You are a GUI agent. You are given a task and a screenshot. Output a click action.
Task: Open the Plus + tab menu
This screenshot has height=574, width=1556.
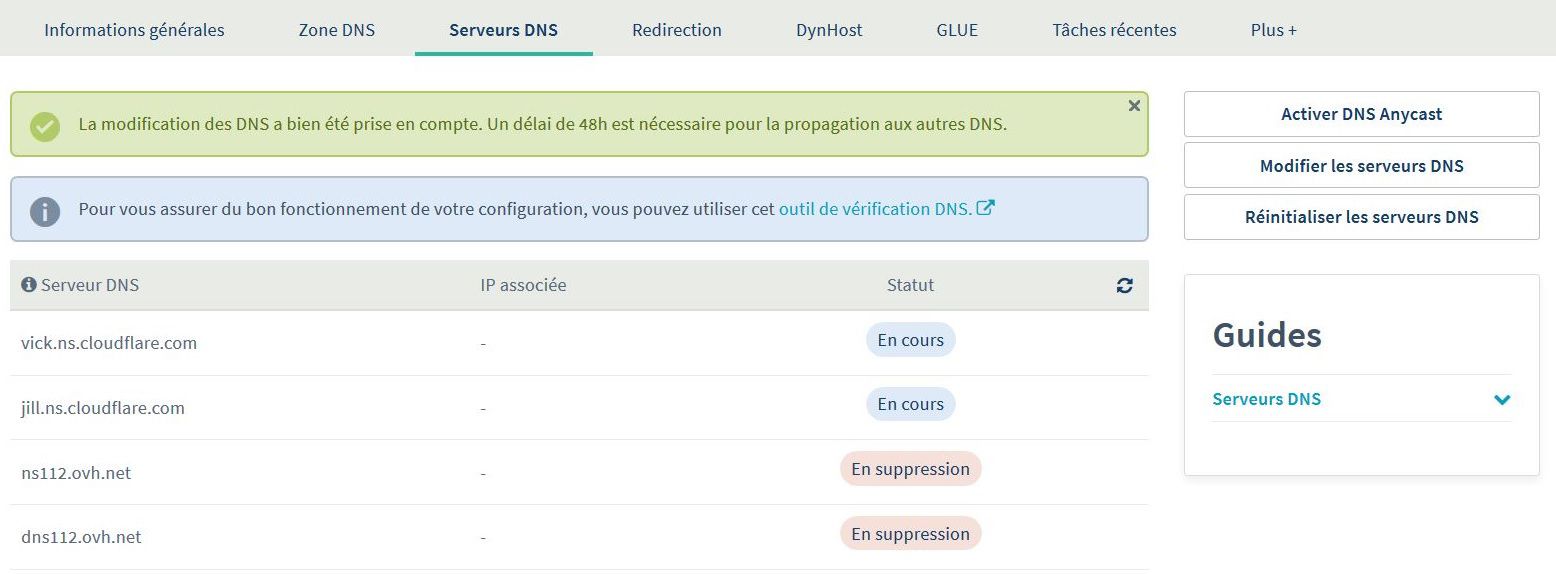pos(1273,30)
